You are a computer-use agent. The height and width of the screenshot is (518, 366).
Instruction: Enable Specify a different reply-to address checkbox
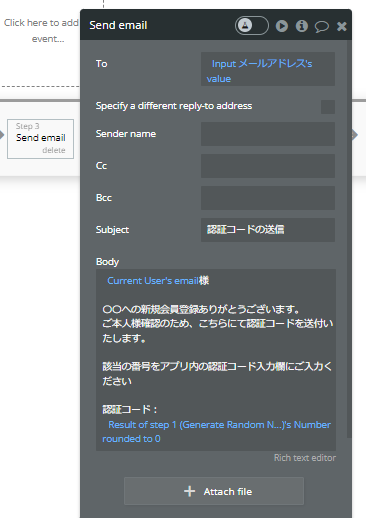328,107
